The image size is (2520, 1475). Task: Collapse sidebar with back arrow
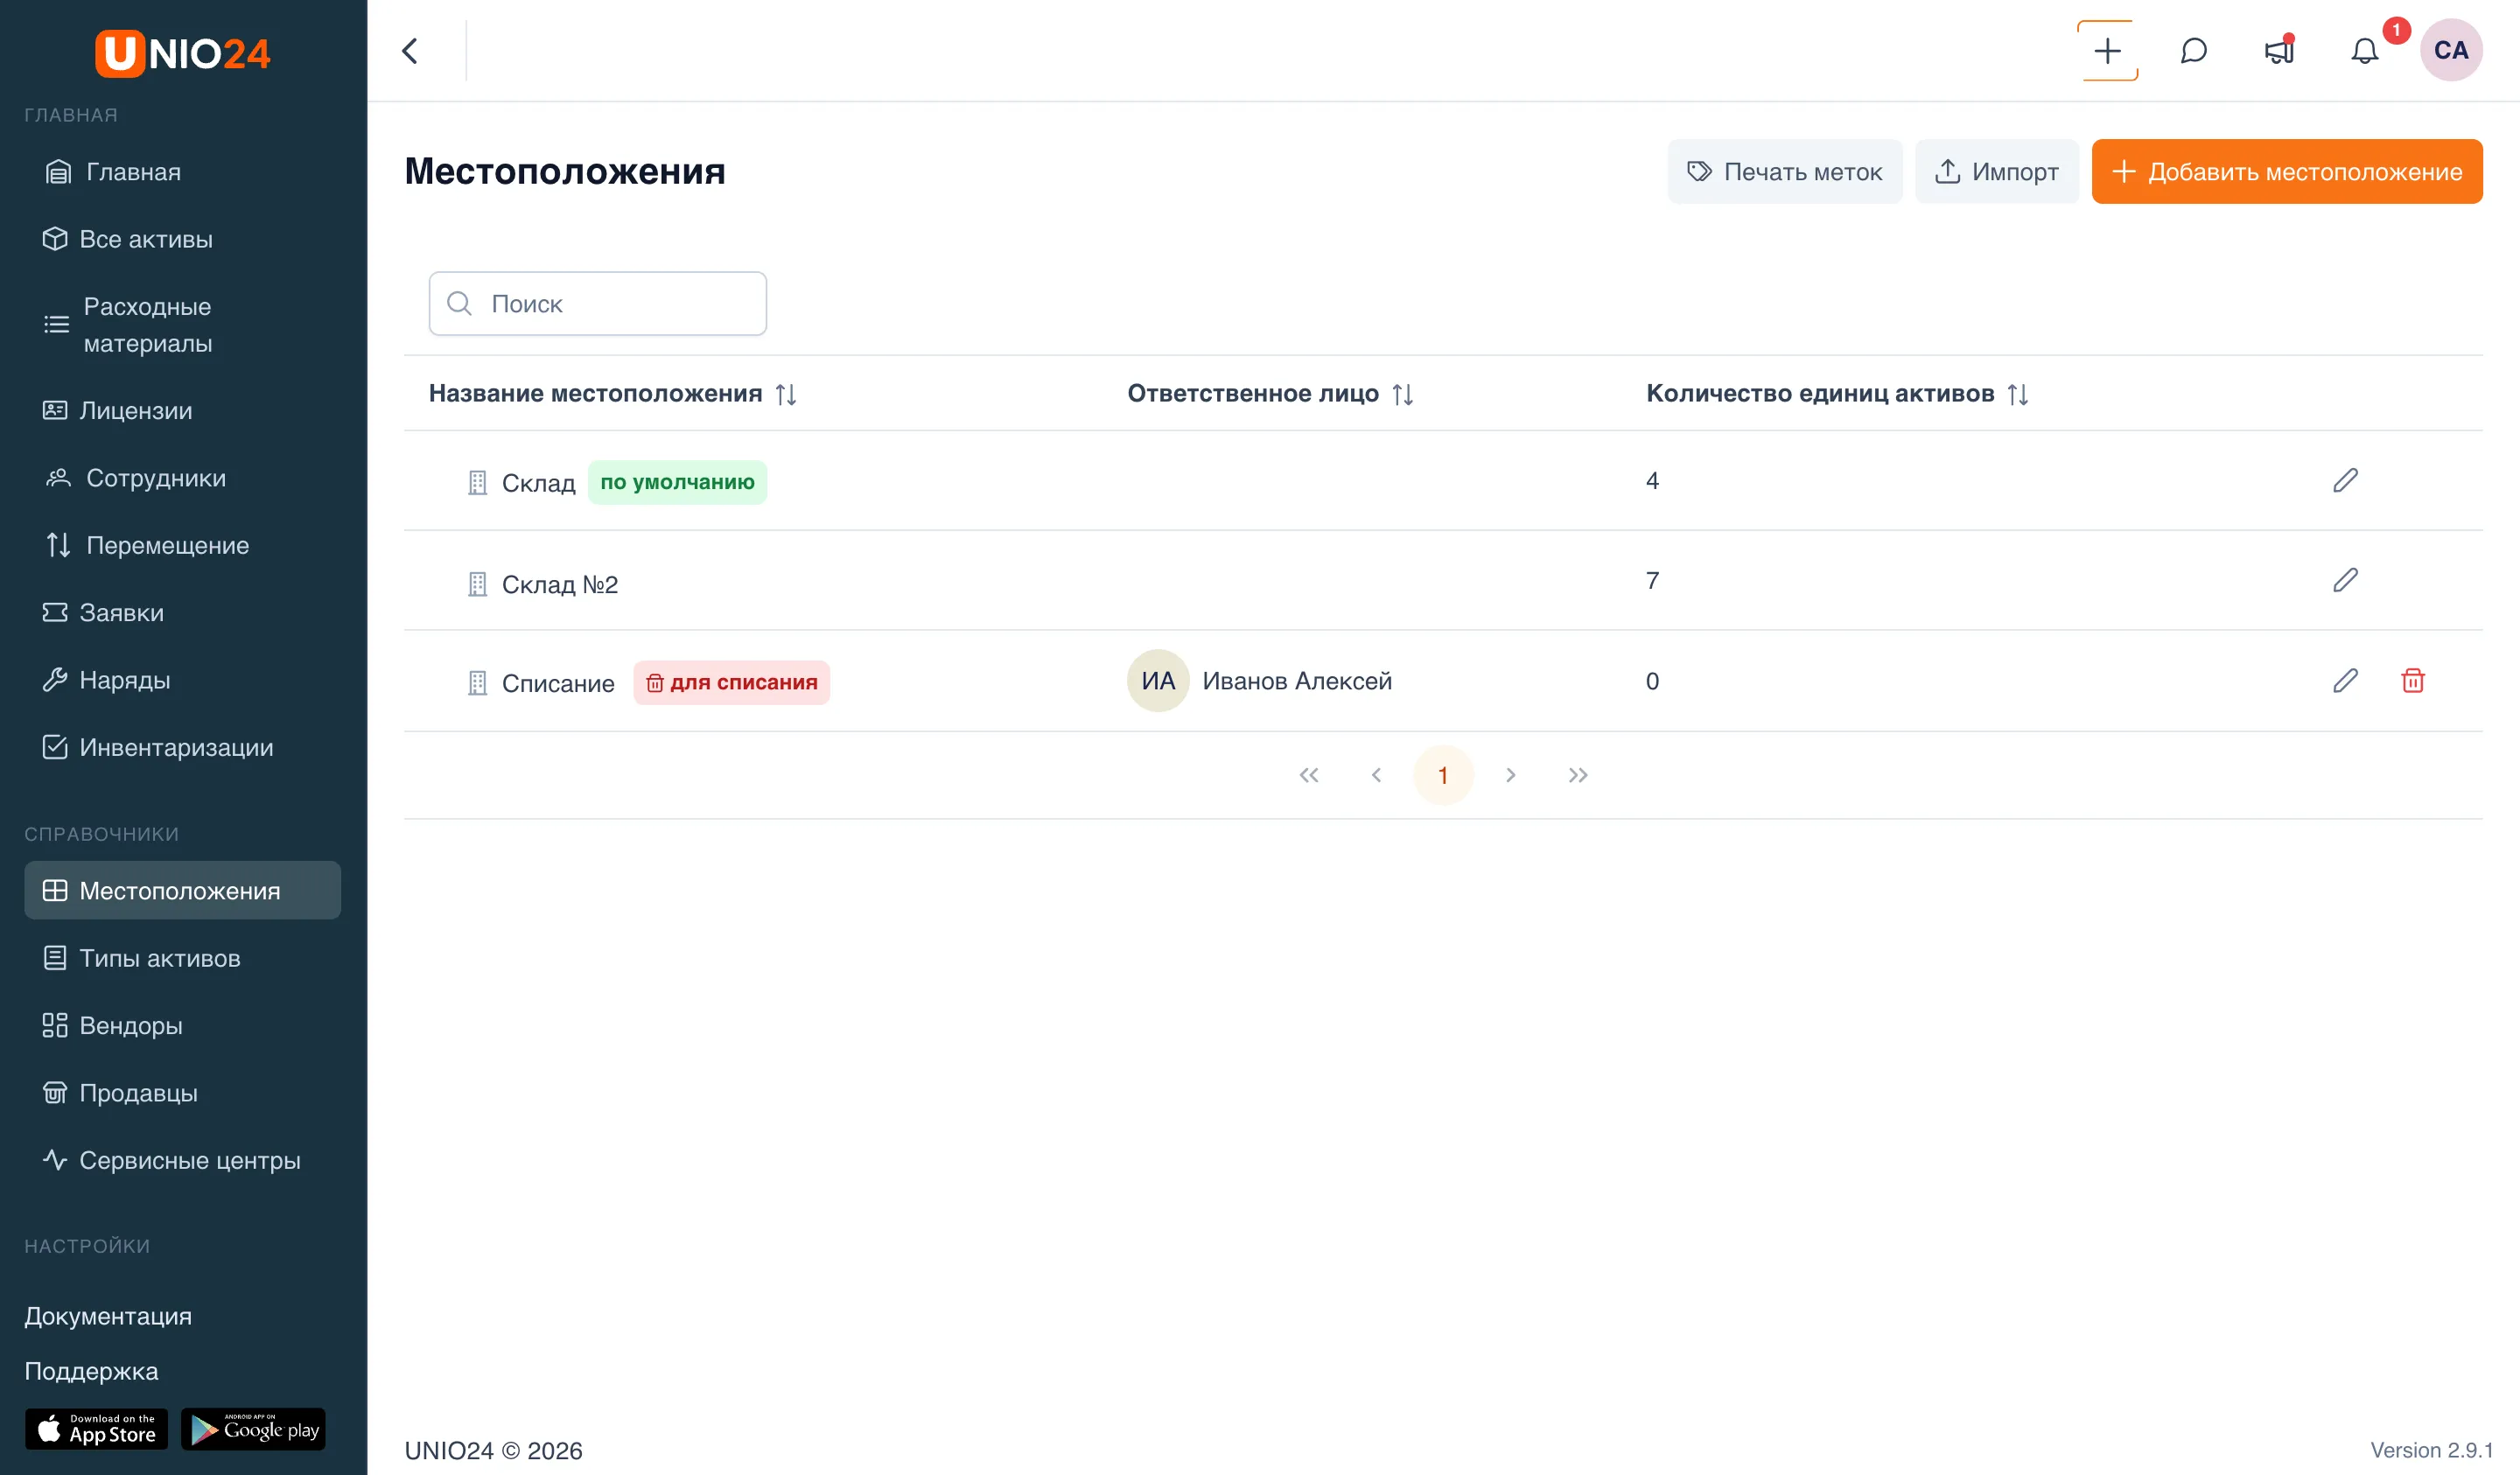[410, 51]
